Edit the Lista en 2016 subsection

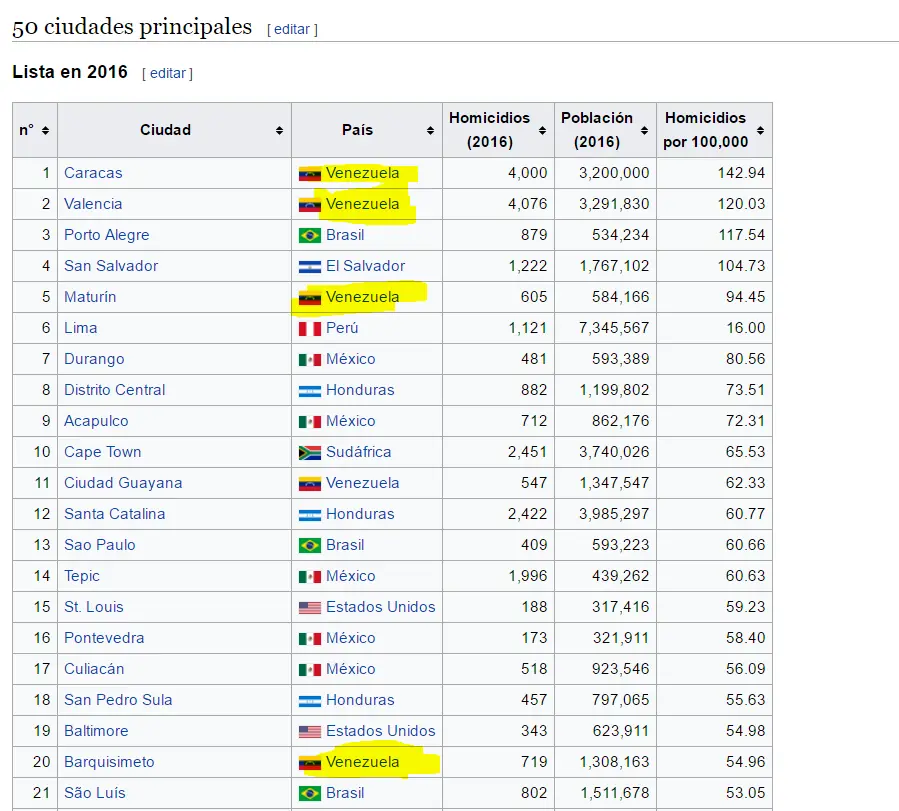(x=167, y=73)
